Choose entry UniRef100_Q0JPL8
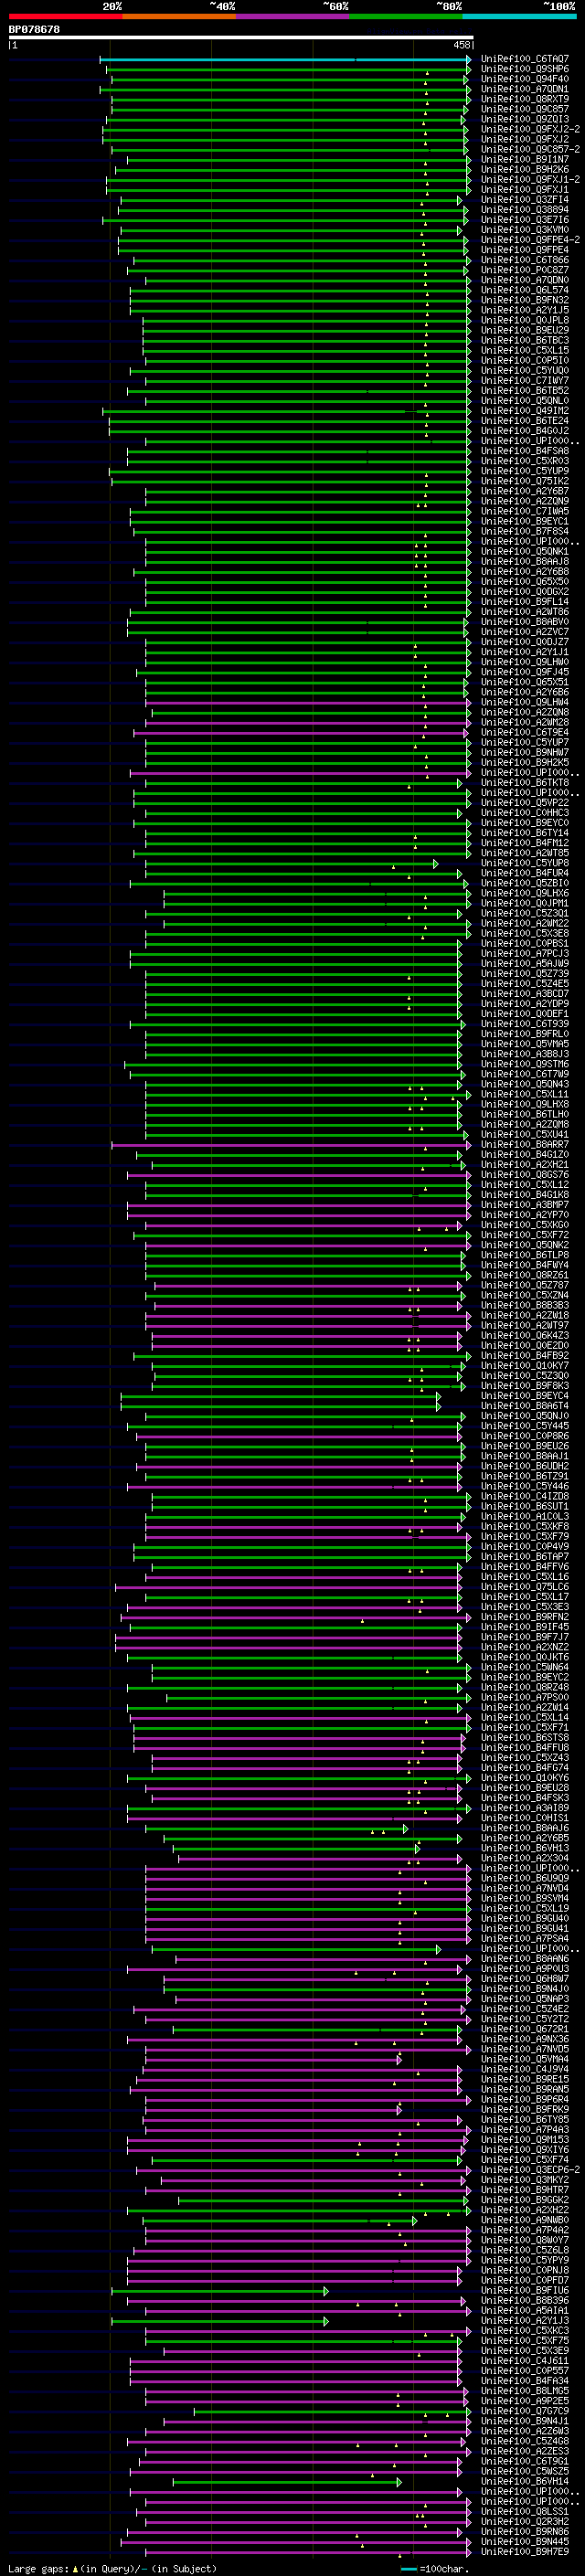The width and height of the screenshot is (585, 2576). coord(524,321)
